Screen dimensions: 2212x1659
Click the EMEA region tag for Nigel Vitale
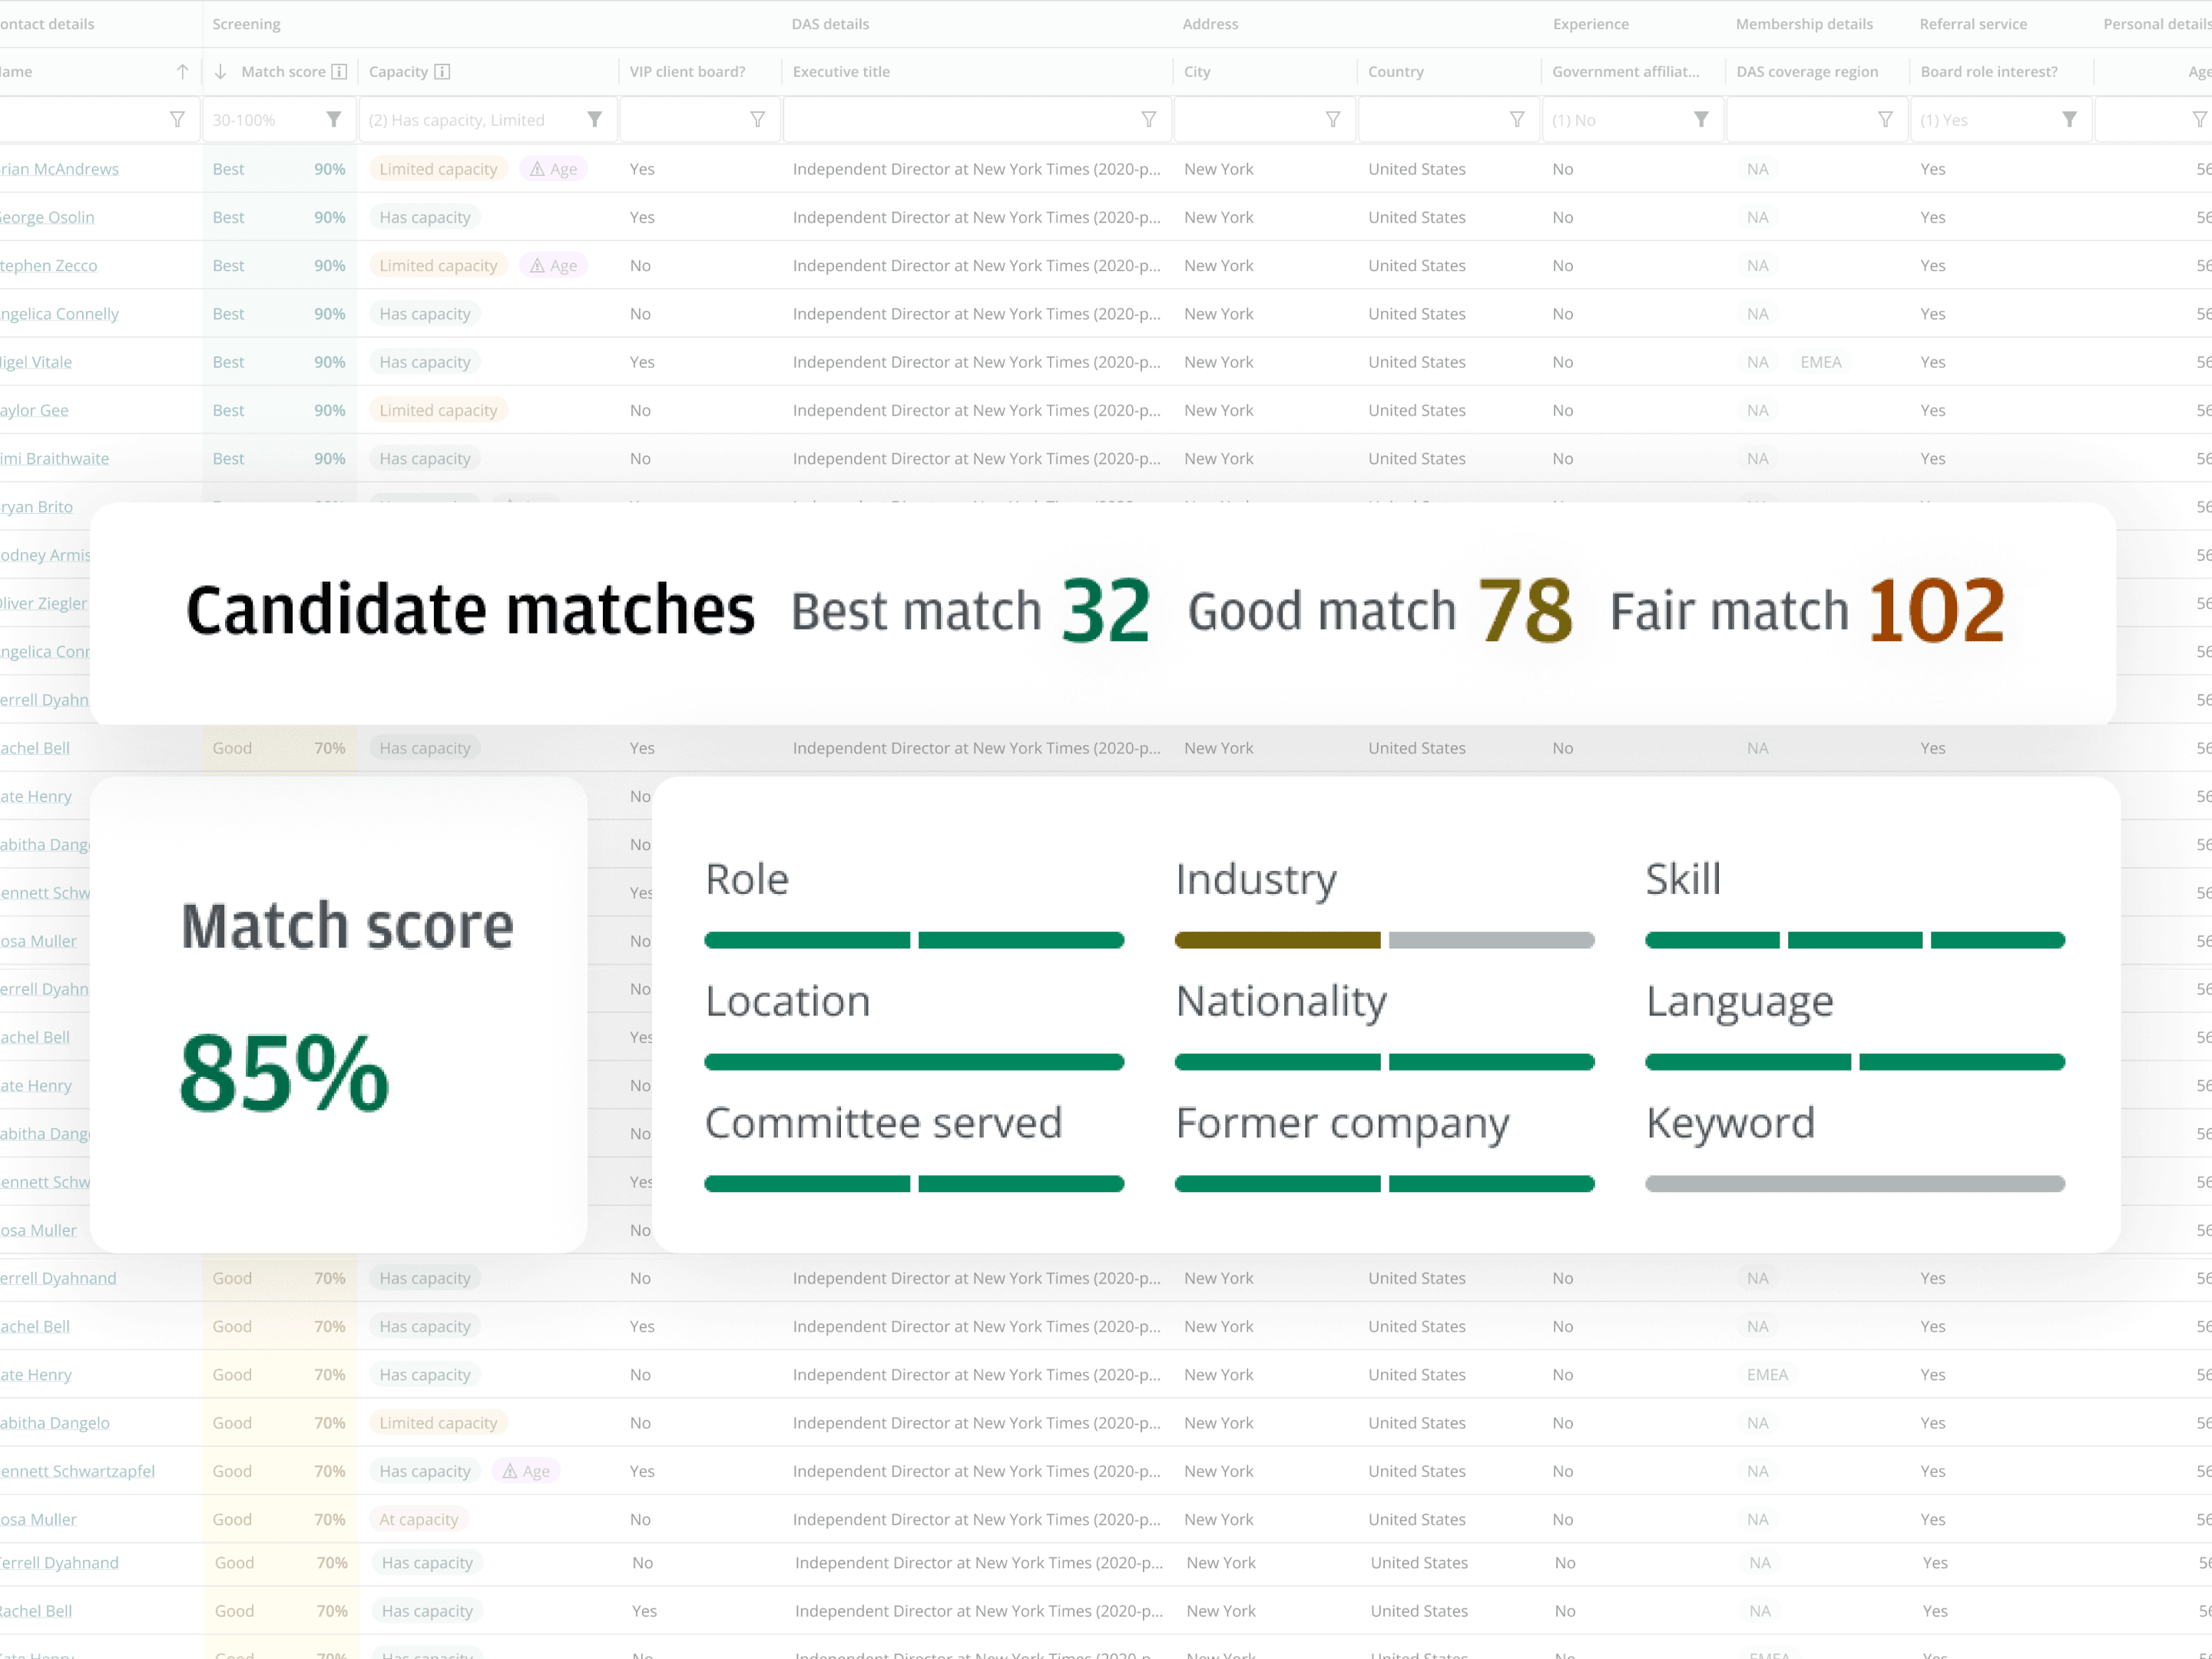point(1820,362)
